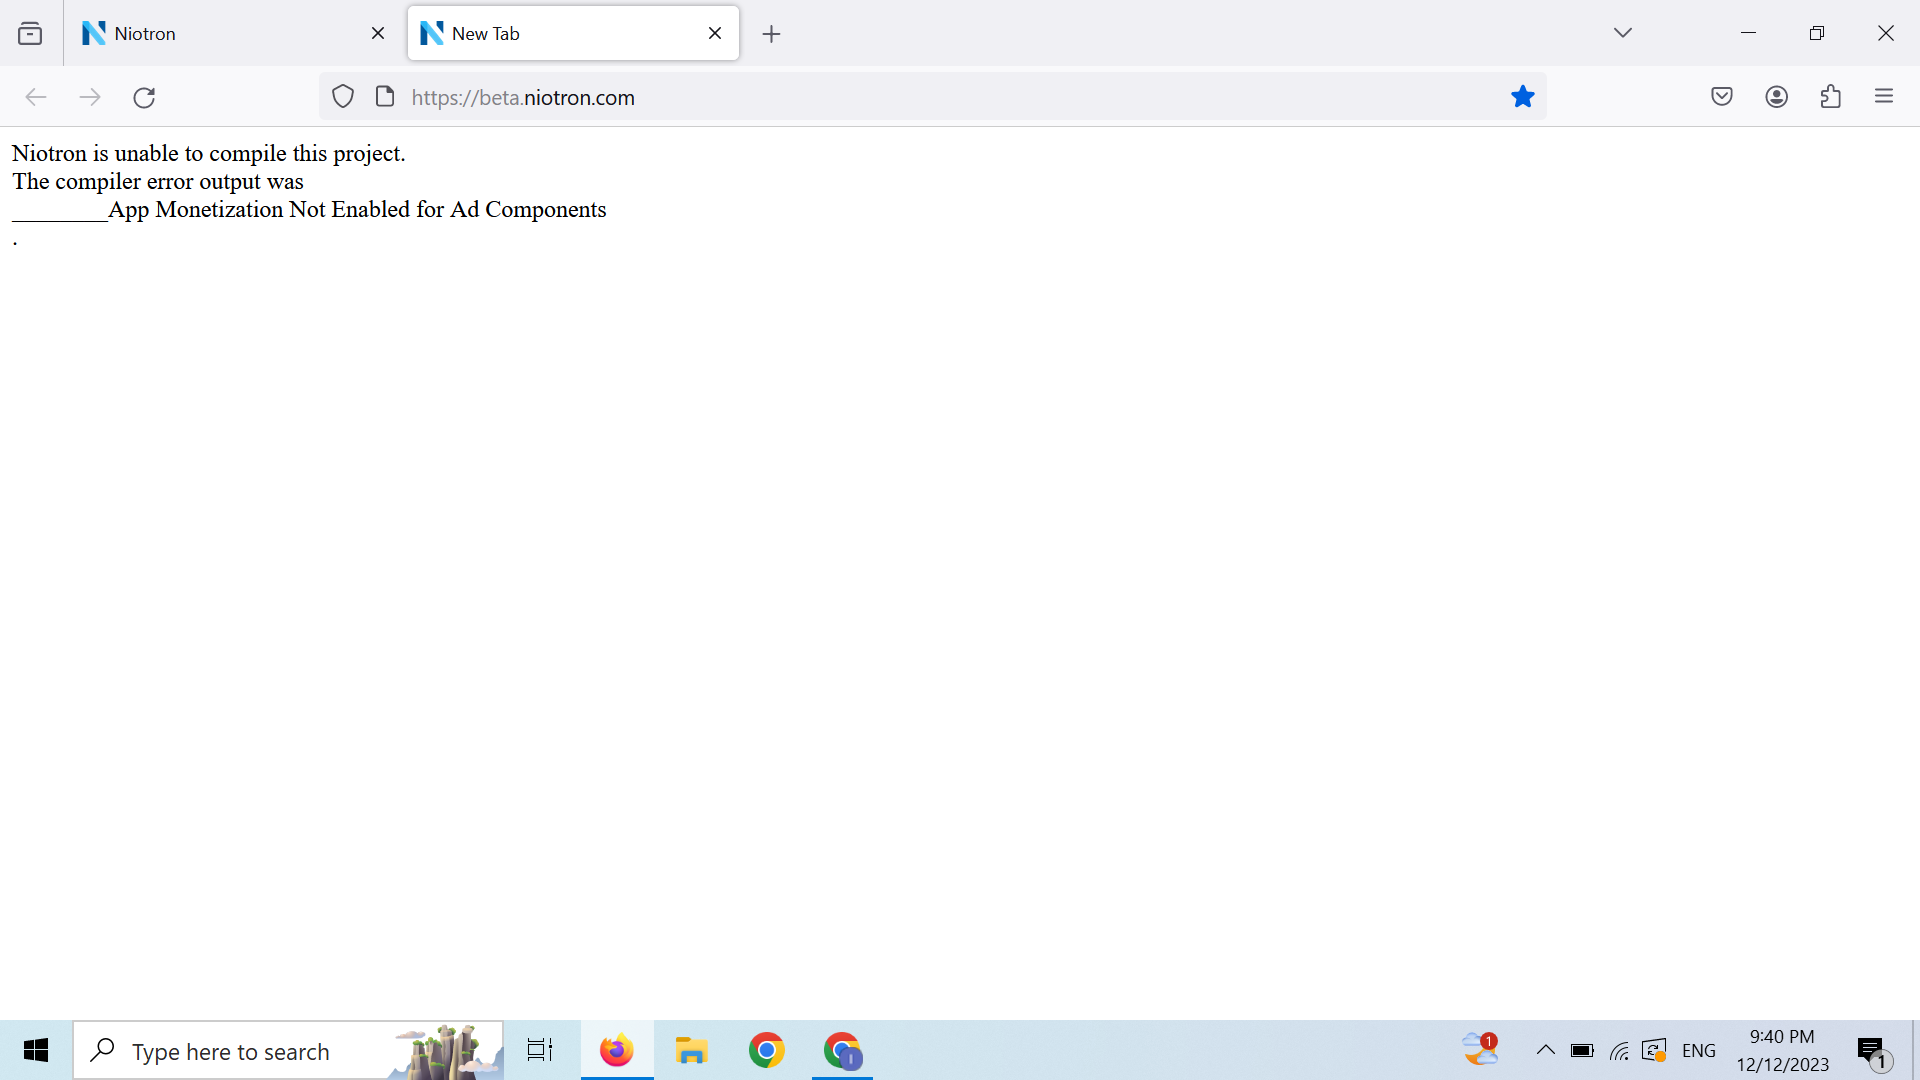The height and width of the screenshot is (1080, 1920).
Task: View site information page icon
Action: 385,97
